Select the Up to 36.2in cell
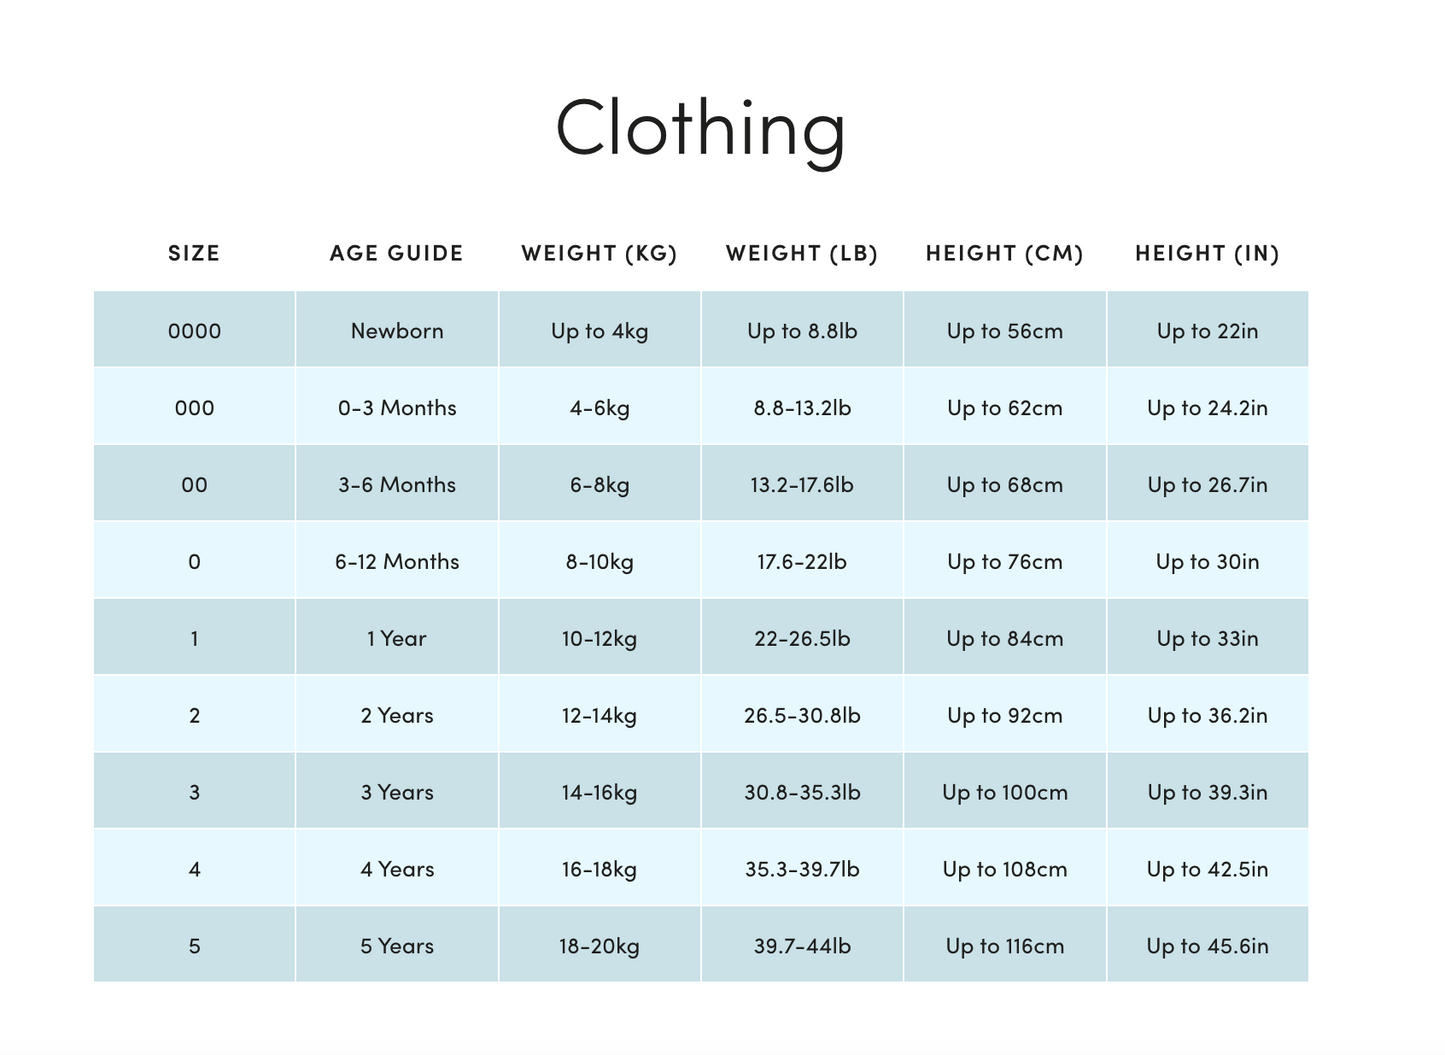 [x=1207, y=716]
